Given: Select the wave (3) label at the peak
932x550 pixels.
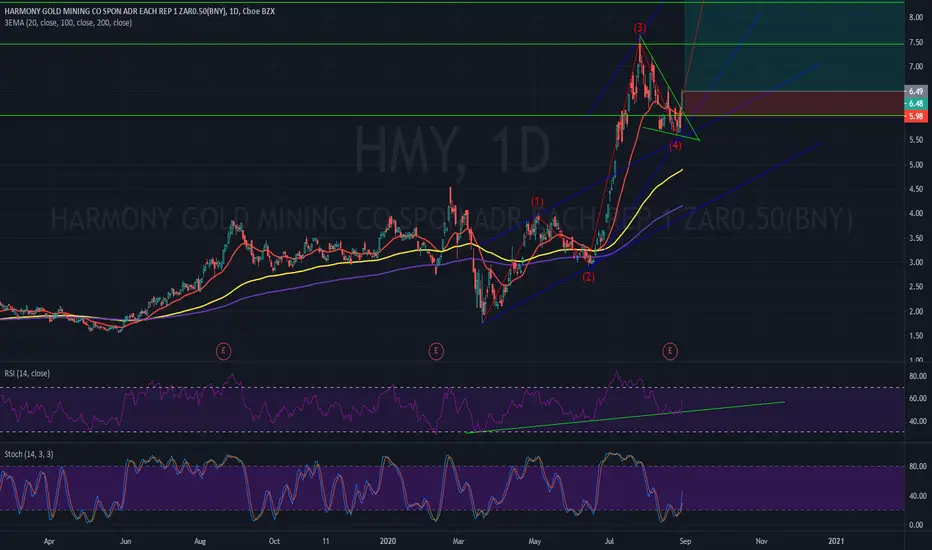Looking at the screenshot, I should click(x=640, y=27).
